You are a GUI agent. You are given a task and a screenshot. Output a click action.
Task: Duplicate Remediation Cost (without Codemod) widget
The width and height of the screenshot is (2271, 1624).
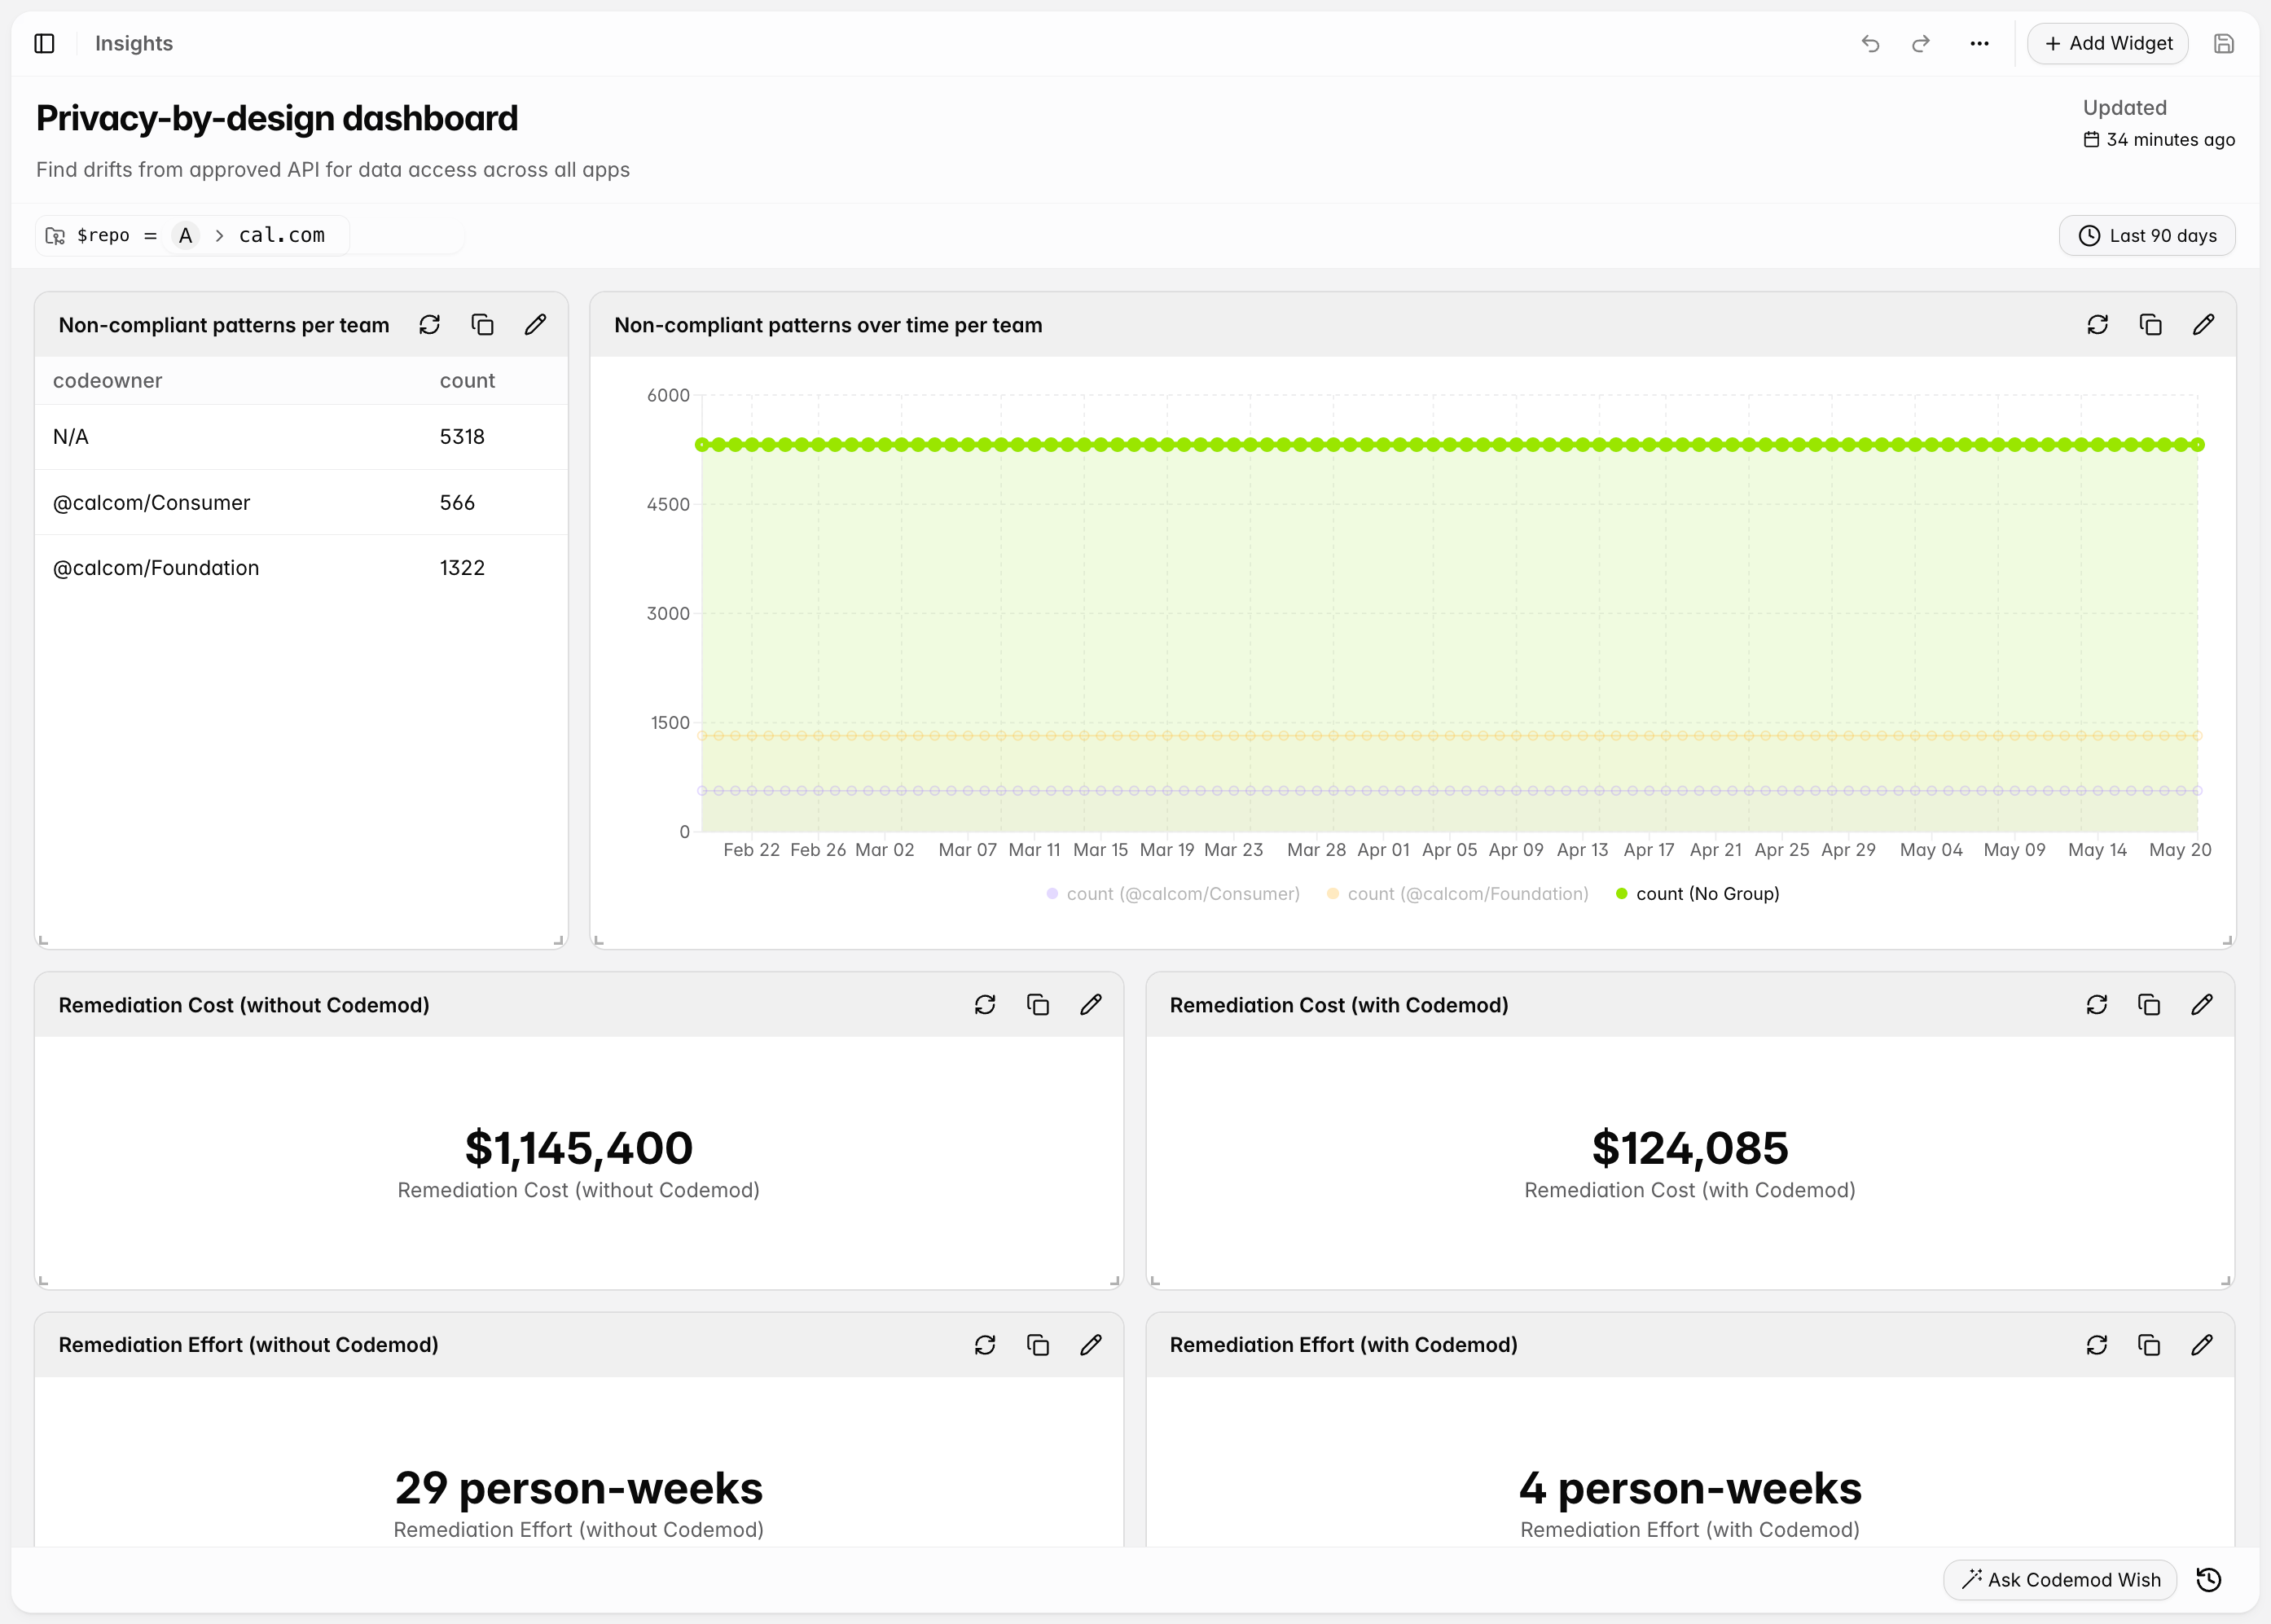click(x=1038, y=1005)
